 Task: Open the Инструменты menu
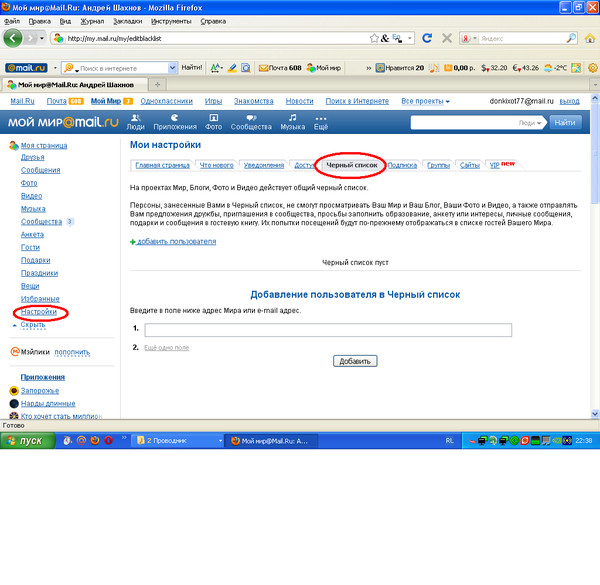(171, 21)
